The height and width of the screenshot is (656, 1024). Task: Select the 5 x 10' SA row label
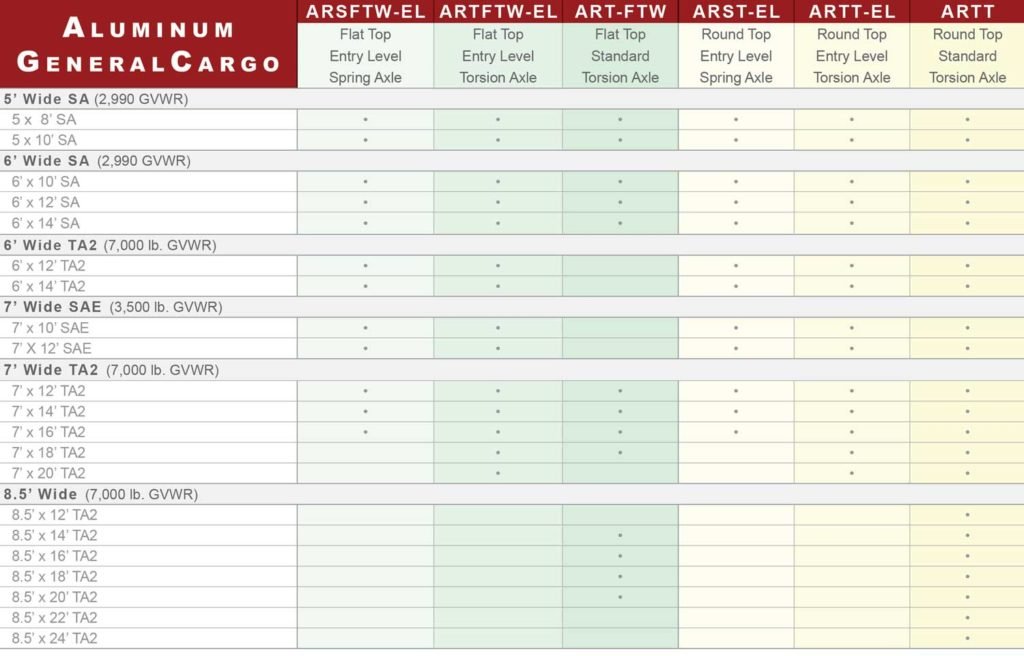pos(44,140)
